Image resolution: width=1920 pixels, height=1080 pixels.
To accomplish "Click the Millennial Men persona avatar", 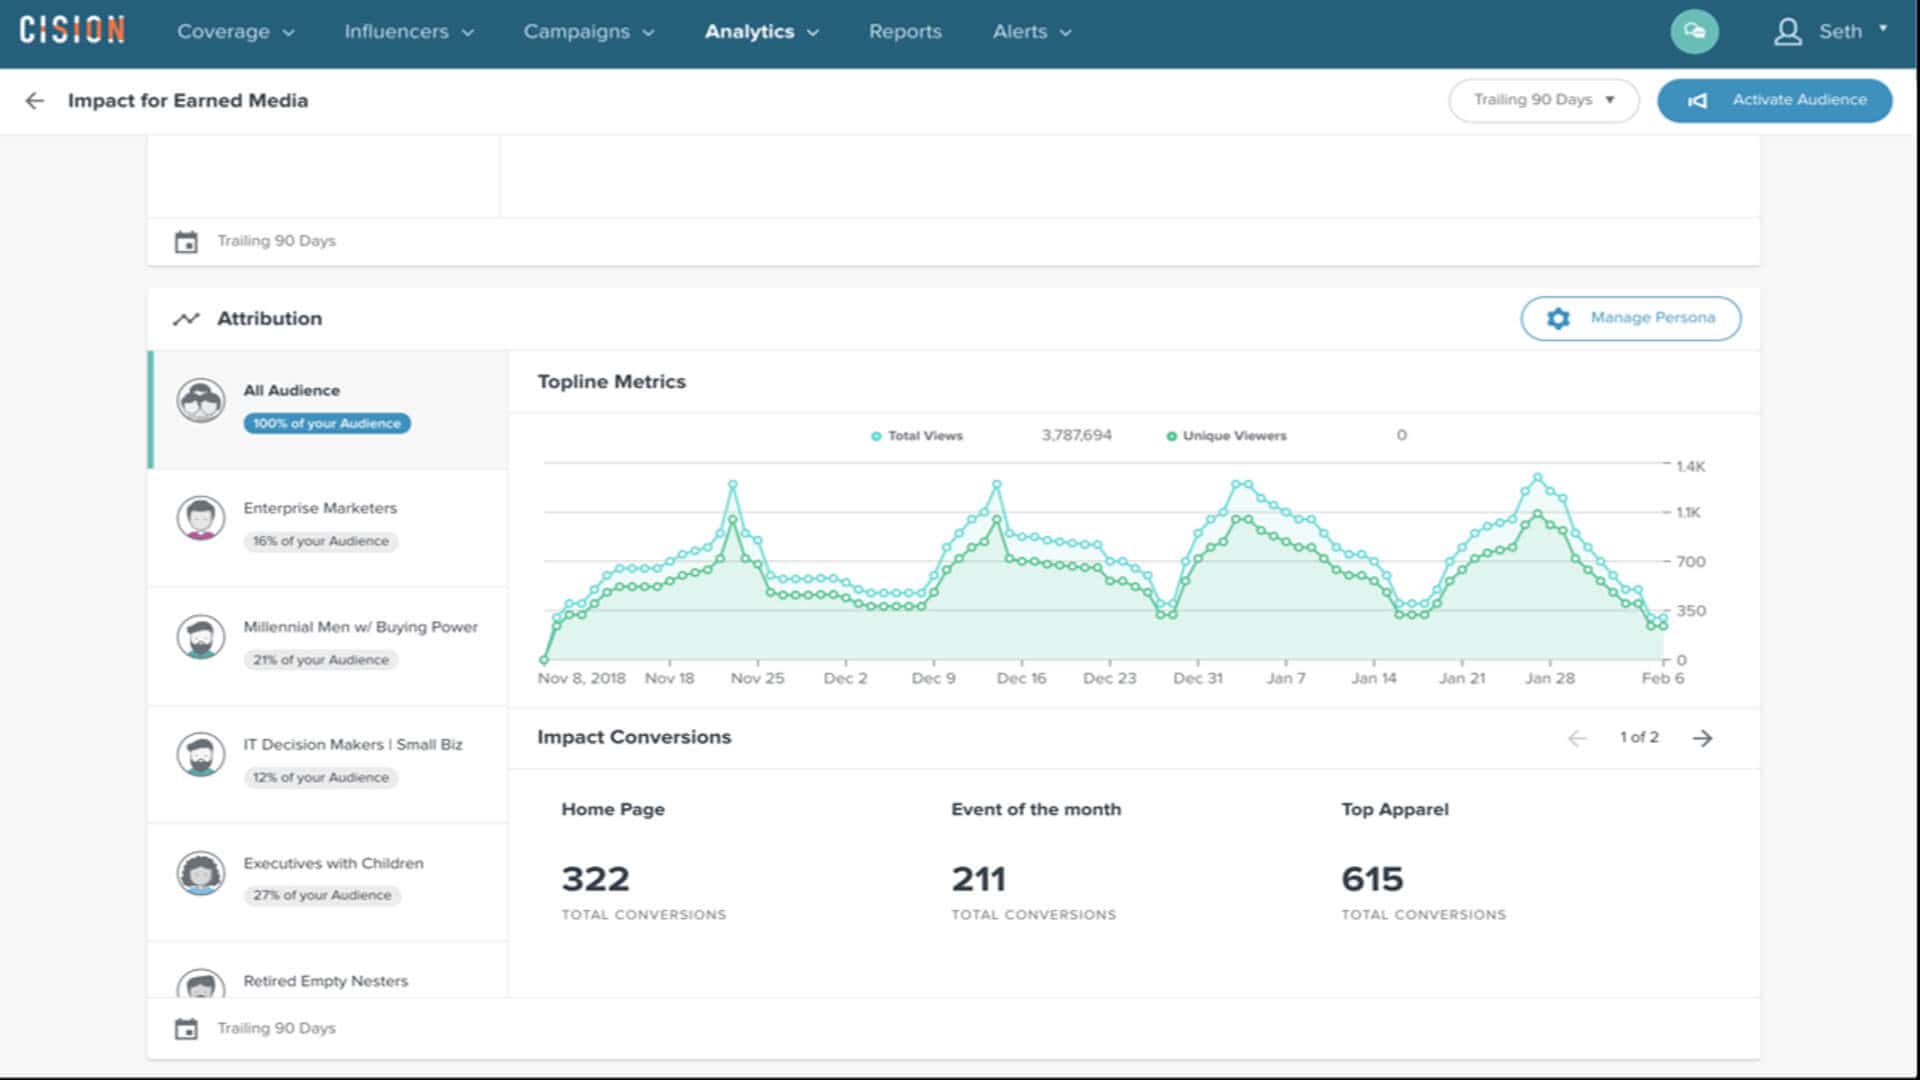I will pyautogui.click(x=201, y=636).
